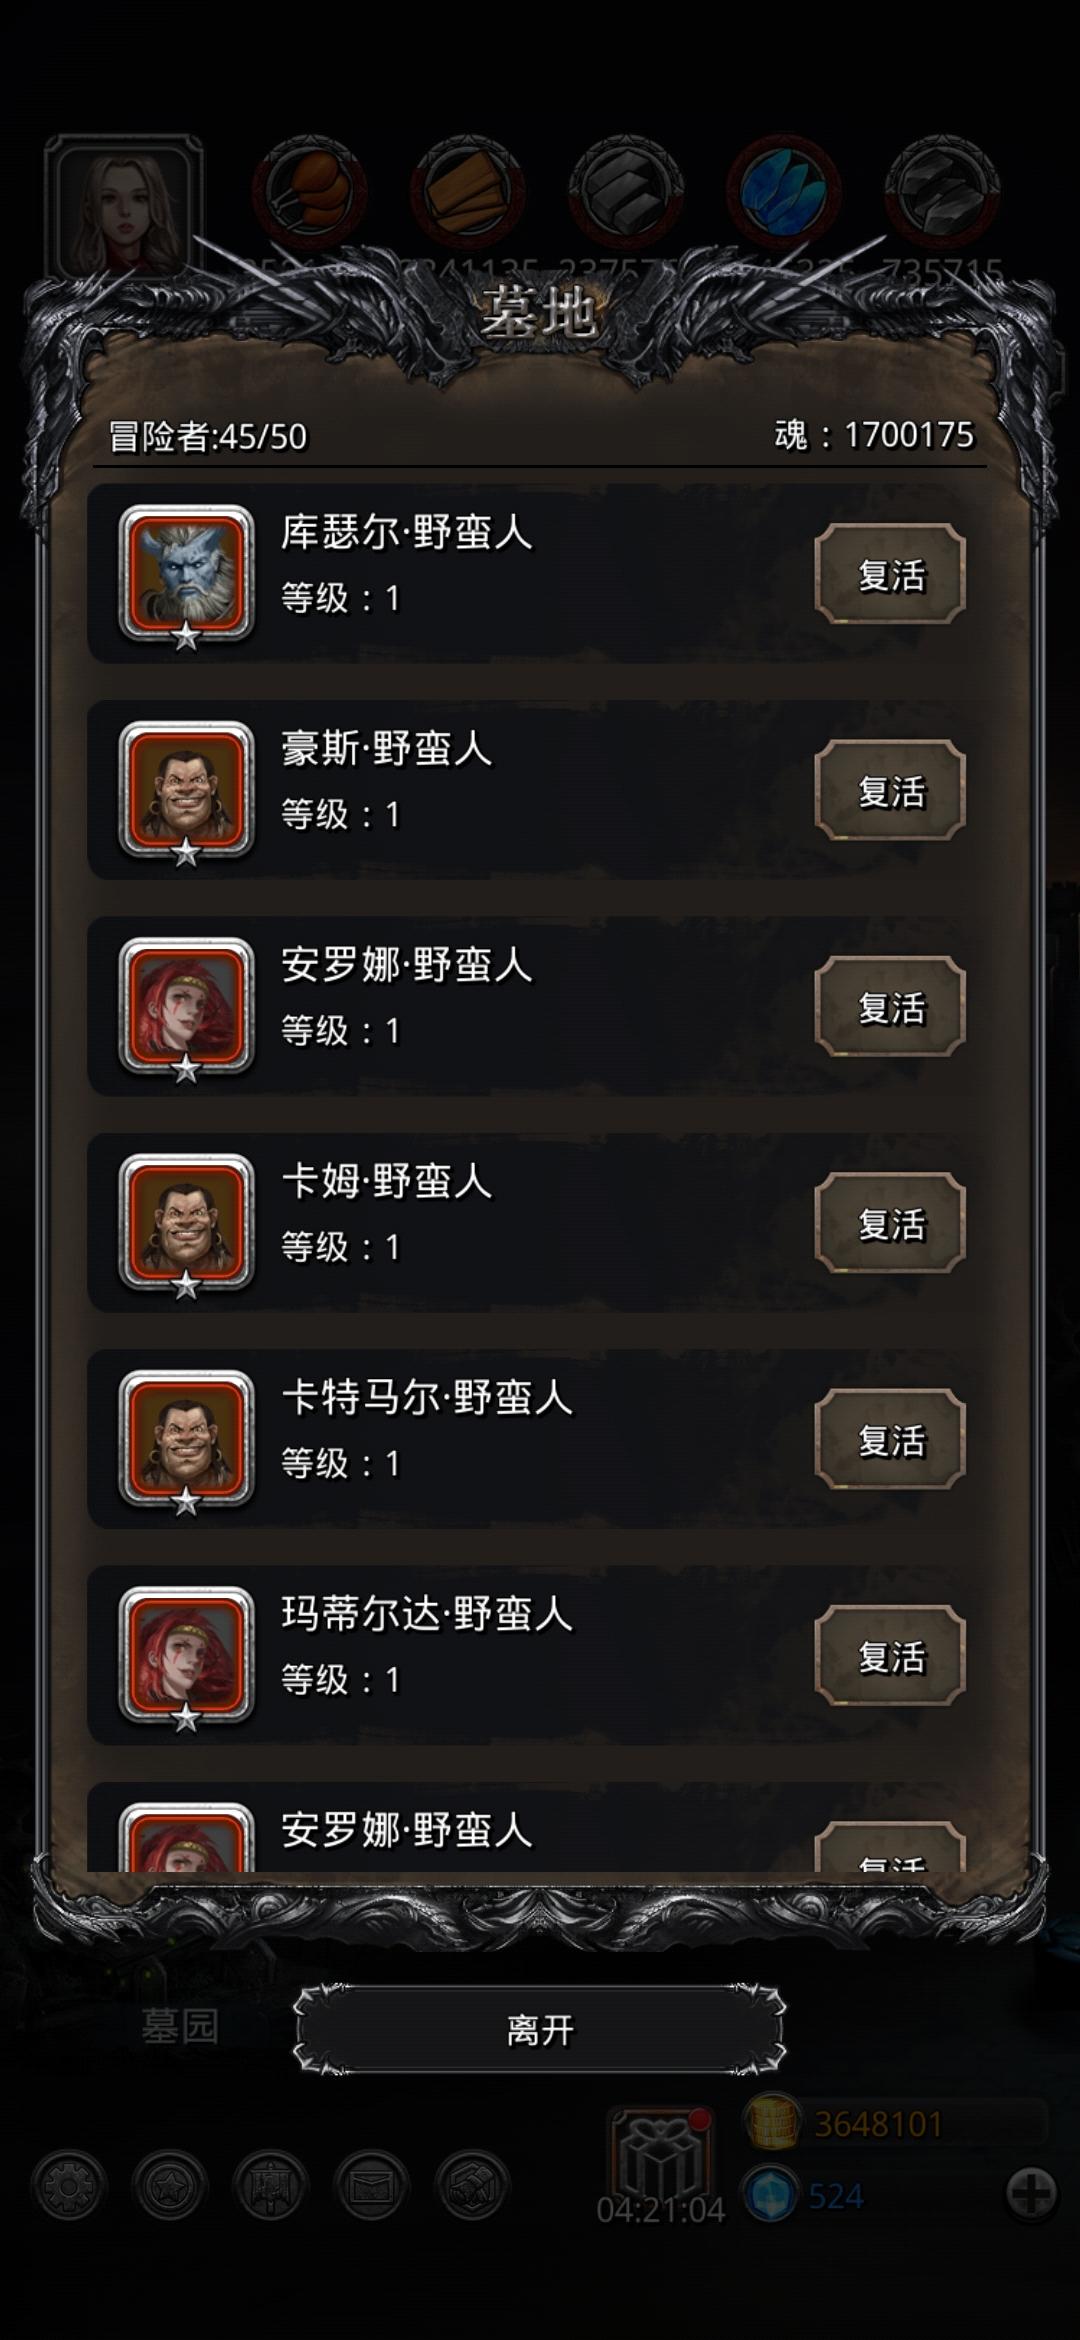1080x2340 pixels.
Task: Tap the gold coins amount 3648101
Action: (x=878, y=2123)
